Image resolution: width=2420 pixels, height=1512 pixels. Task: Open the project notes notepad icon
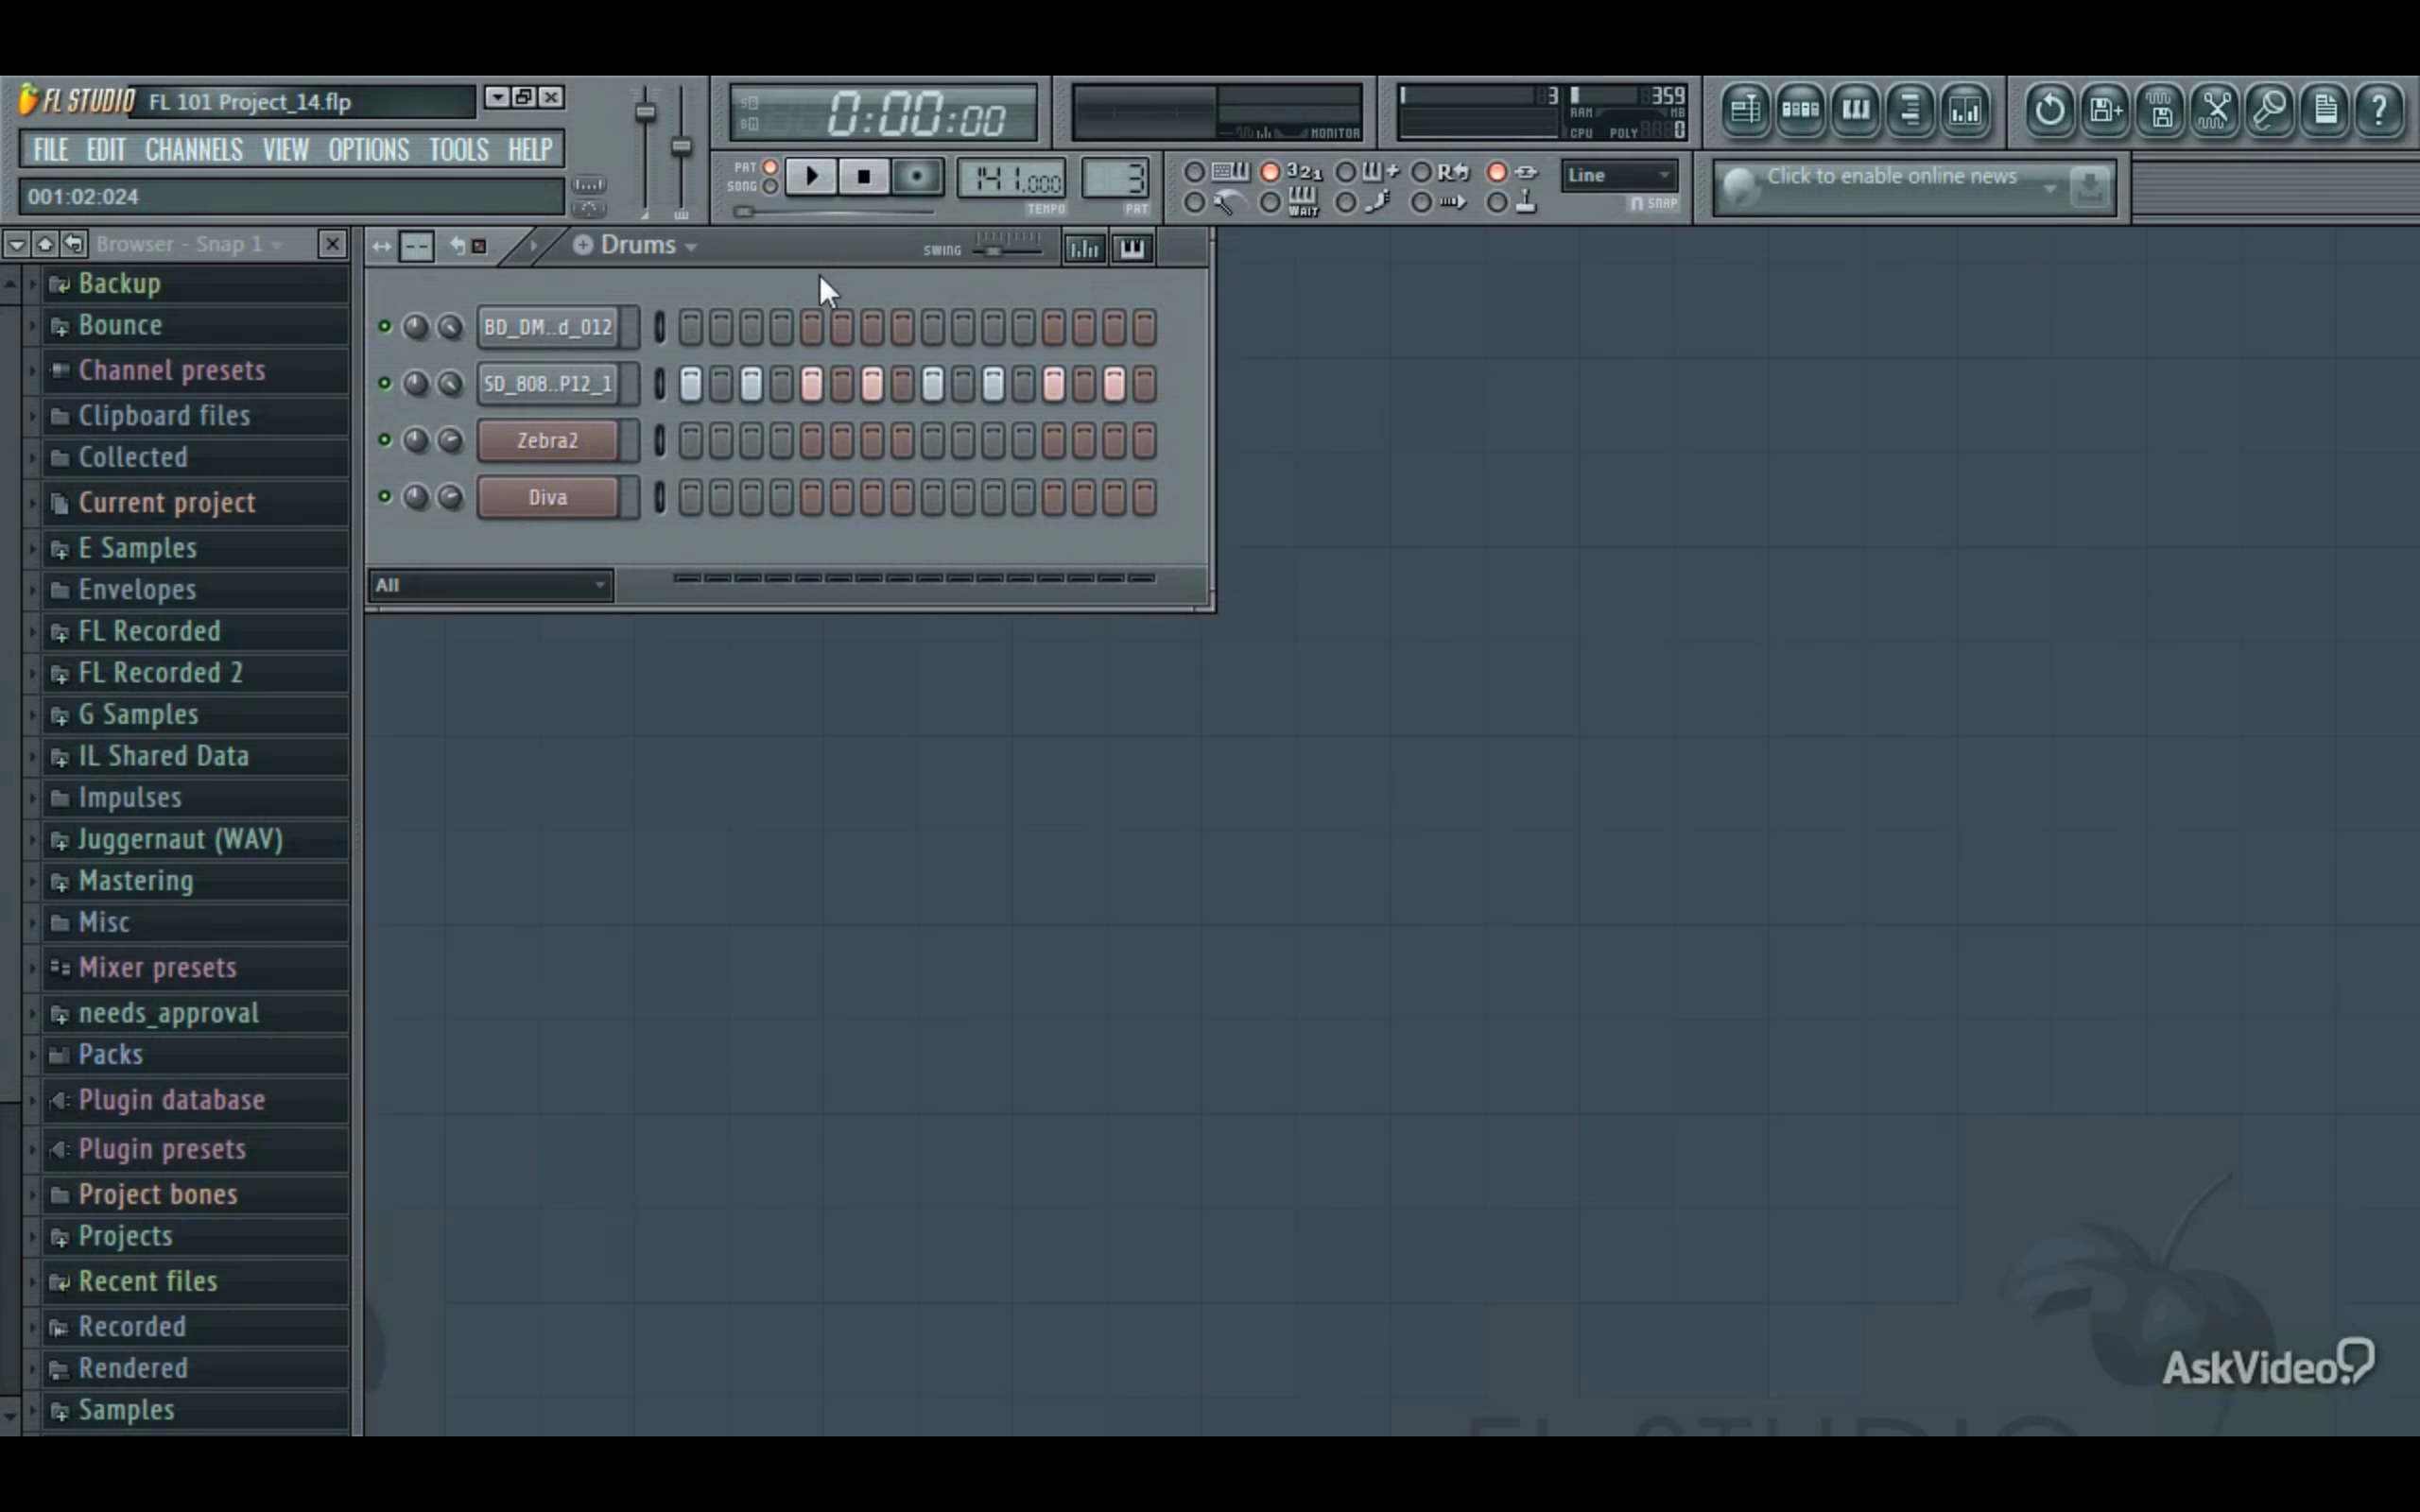click(2325, 110)
